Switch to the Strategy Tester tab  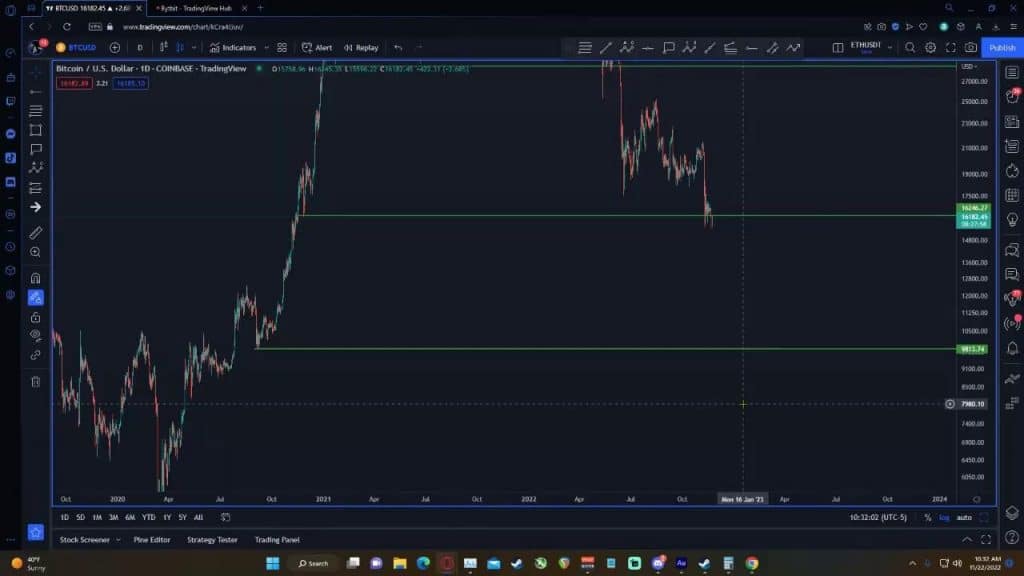[212, 540]
